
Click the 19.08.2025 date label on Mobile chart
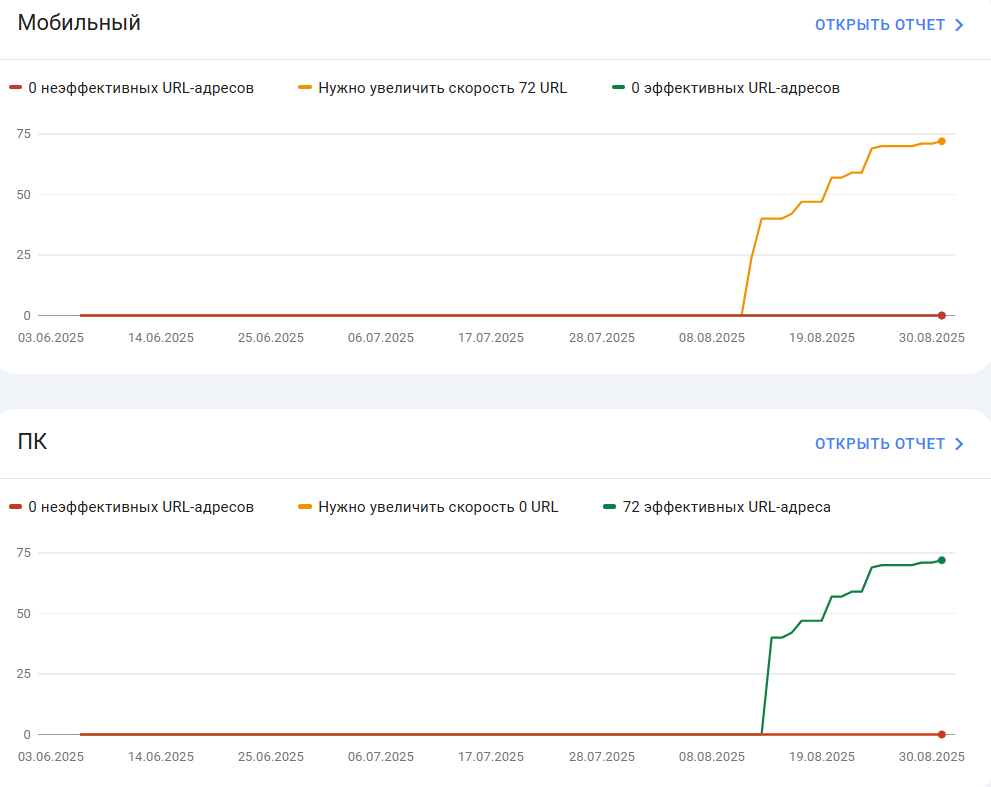(822, 338)
